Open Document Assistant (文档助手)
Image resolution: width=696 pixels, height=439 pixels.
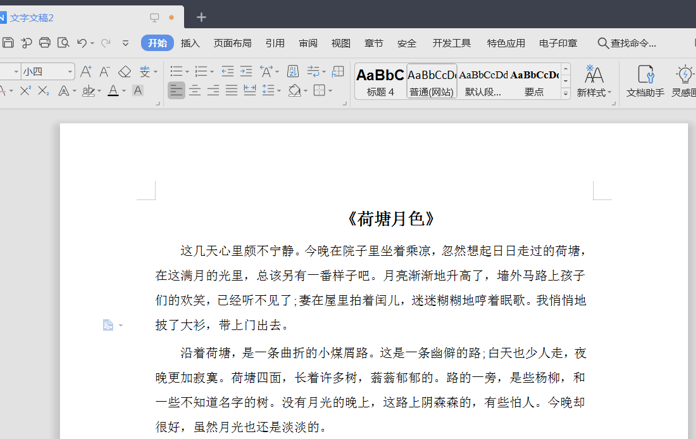pyautogui.click(x=645, y=80)
